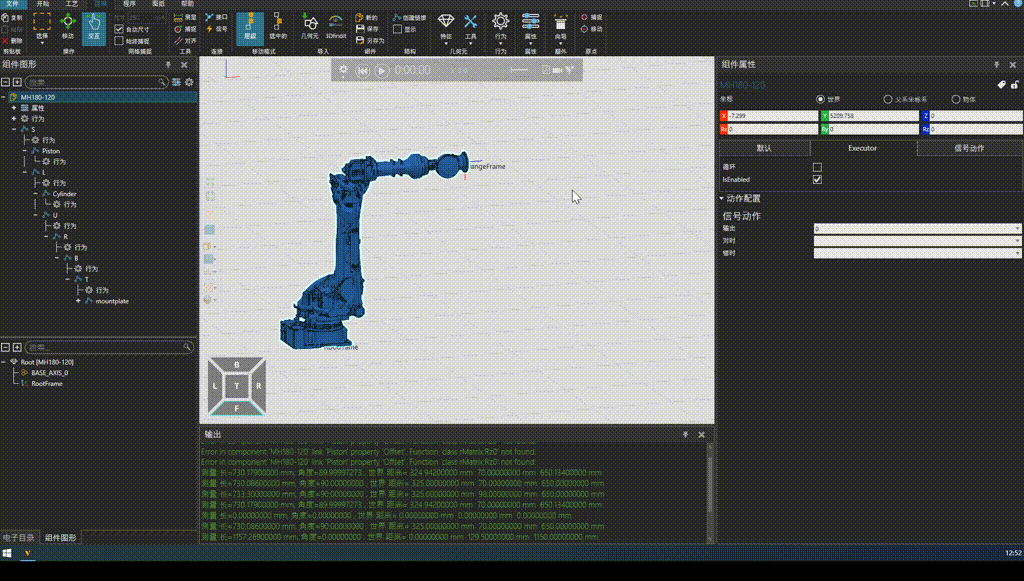This screenshot has height=581, width=1024.
Task: Open the Windows Start button
Action: coord(7,553)
